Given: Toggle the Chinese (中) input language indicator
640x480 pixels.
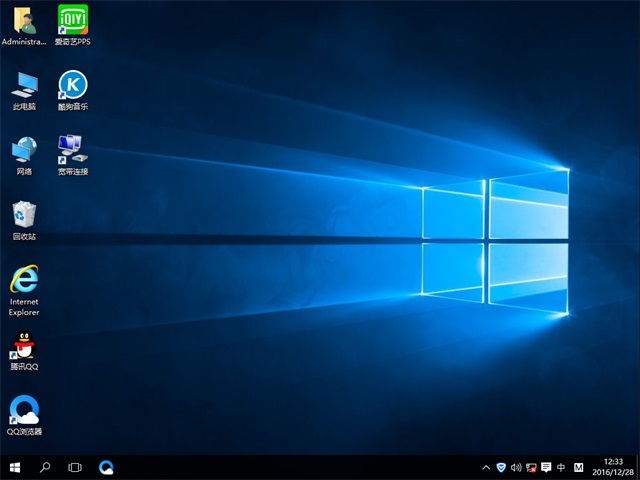Looking at the screenshot, I should point(561,467).
